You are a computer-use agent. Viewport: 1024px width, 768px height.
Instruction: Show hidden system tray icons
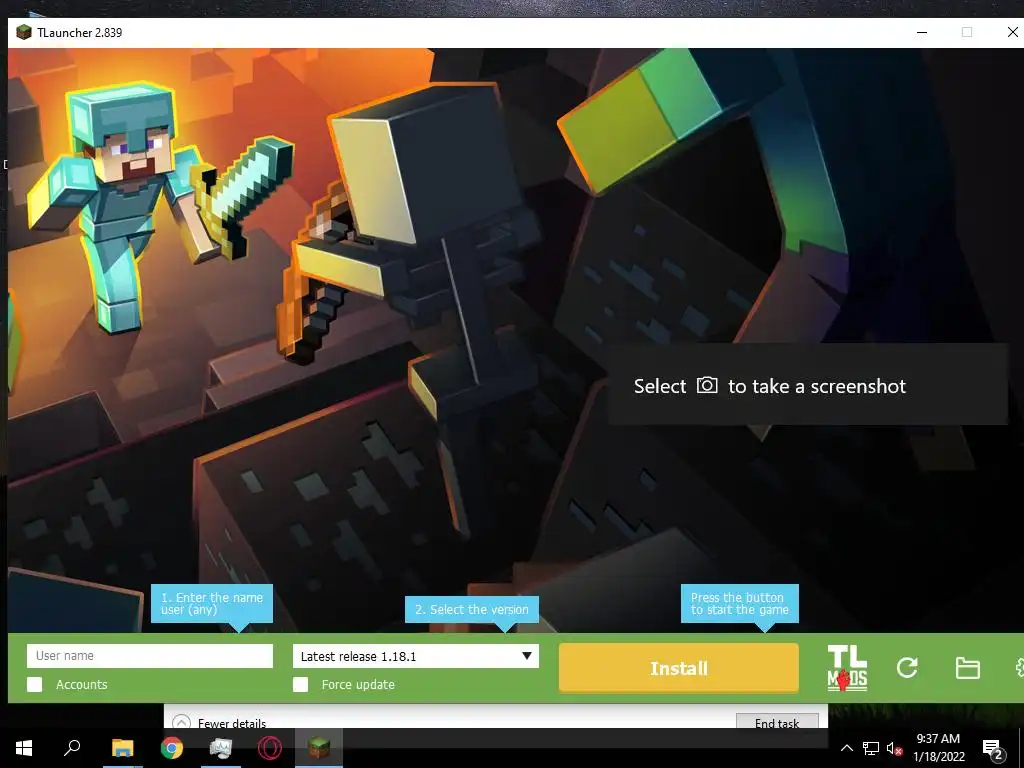[x=846, y=748]
